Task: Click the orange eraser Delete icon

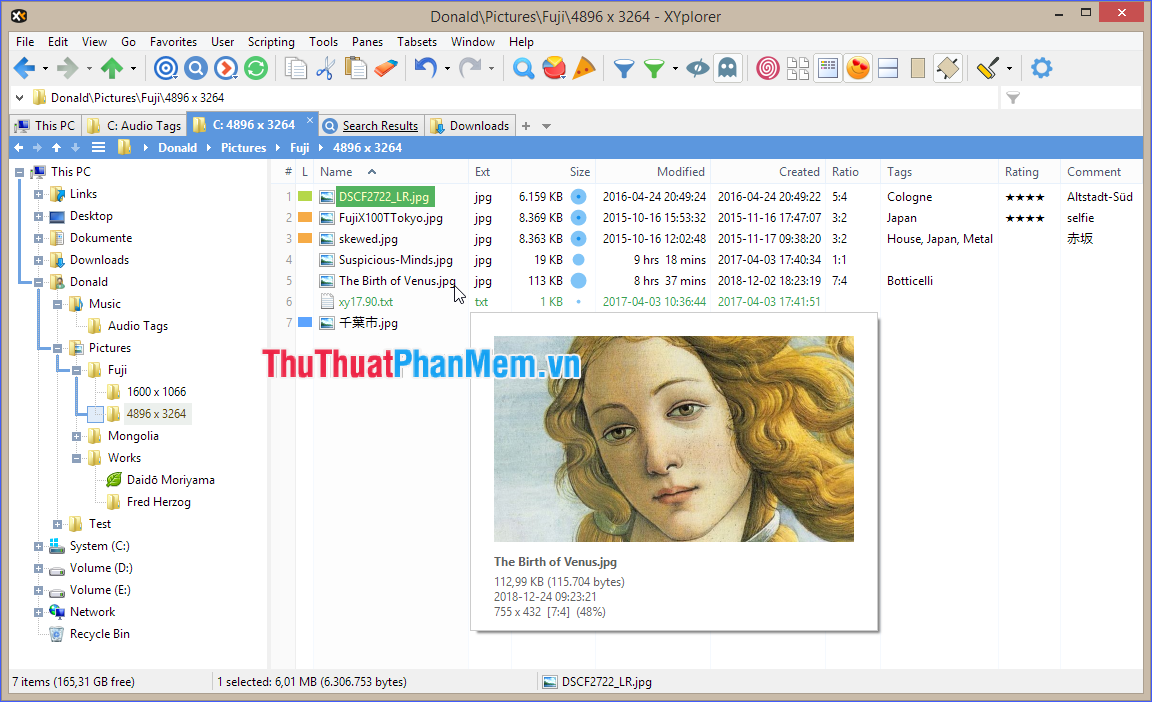Action: (386, 68)
